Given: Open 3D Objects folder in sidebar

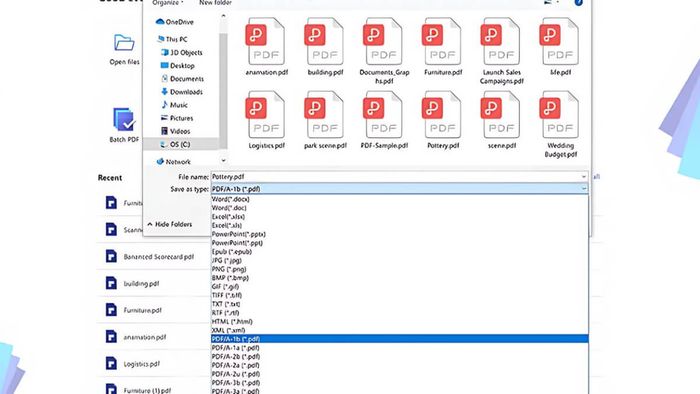Looking at the screenshot, I should coord(182,53).
